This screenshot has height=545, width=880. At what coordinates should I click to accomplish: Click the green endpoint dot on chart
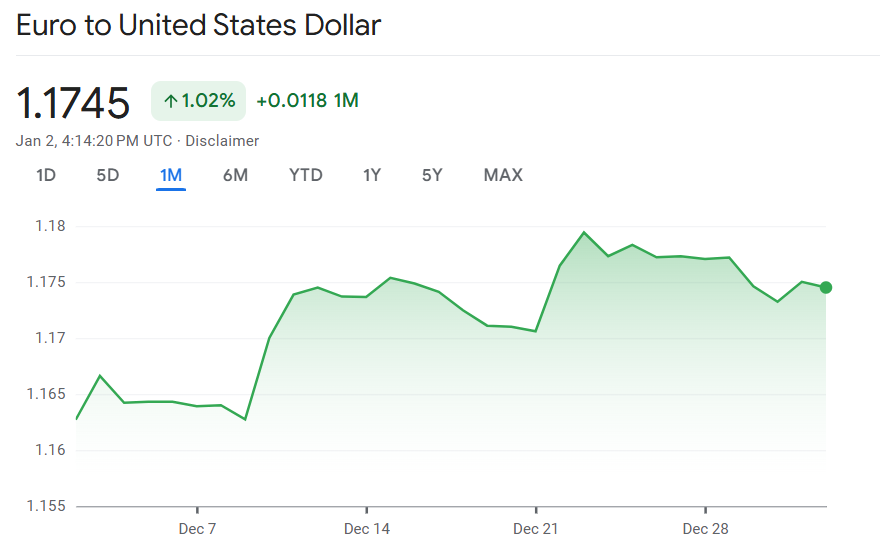826,287
